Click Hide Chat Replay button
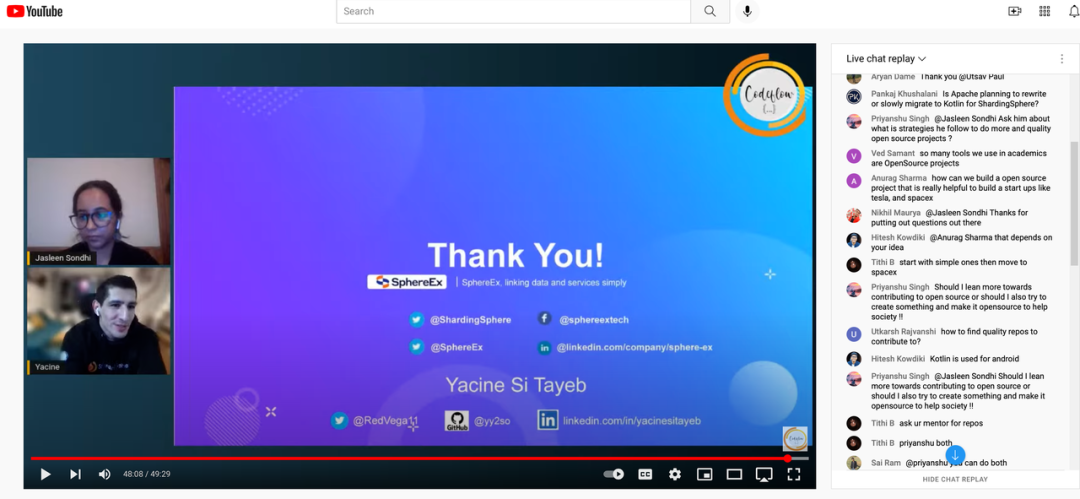The width and height of the screenshot is (1080, 499). point(955,479)
